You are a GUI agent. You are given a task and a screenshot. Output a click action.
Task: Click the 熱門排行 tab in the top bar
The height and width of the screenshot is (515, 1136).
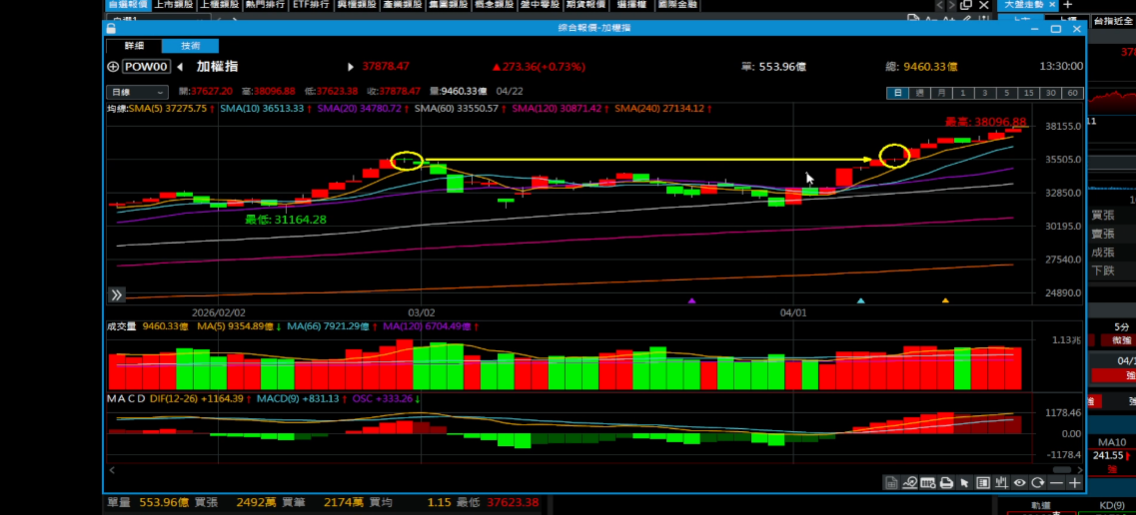point(264,5)
